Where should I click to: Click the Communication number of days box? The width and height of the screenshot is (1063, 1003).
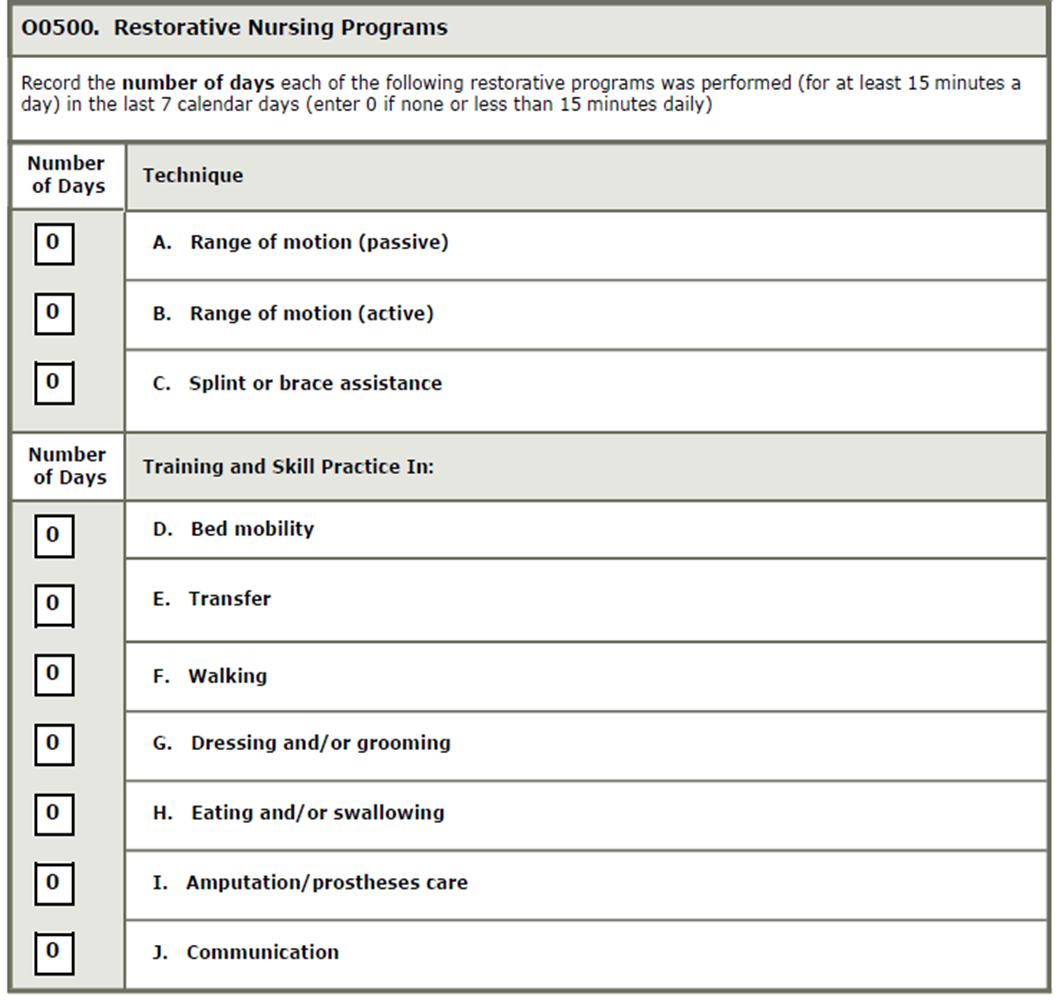53,952
